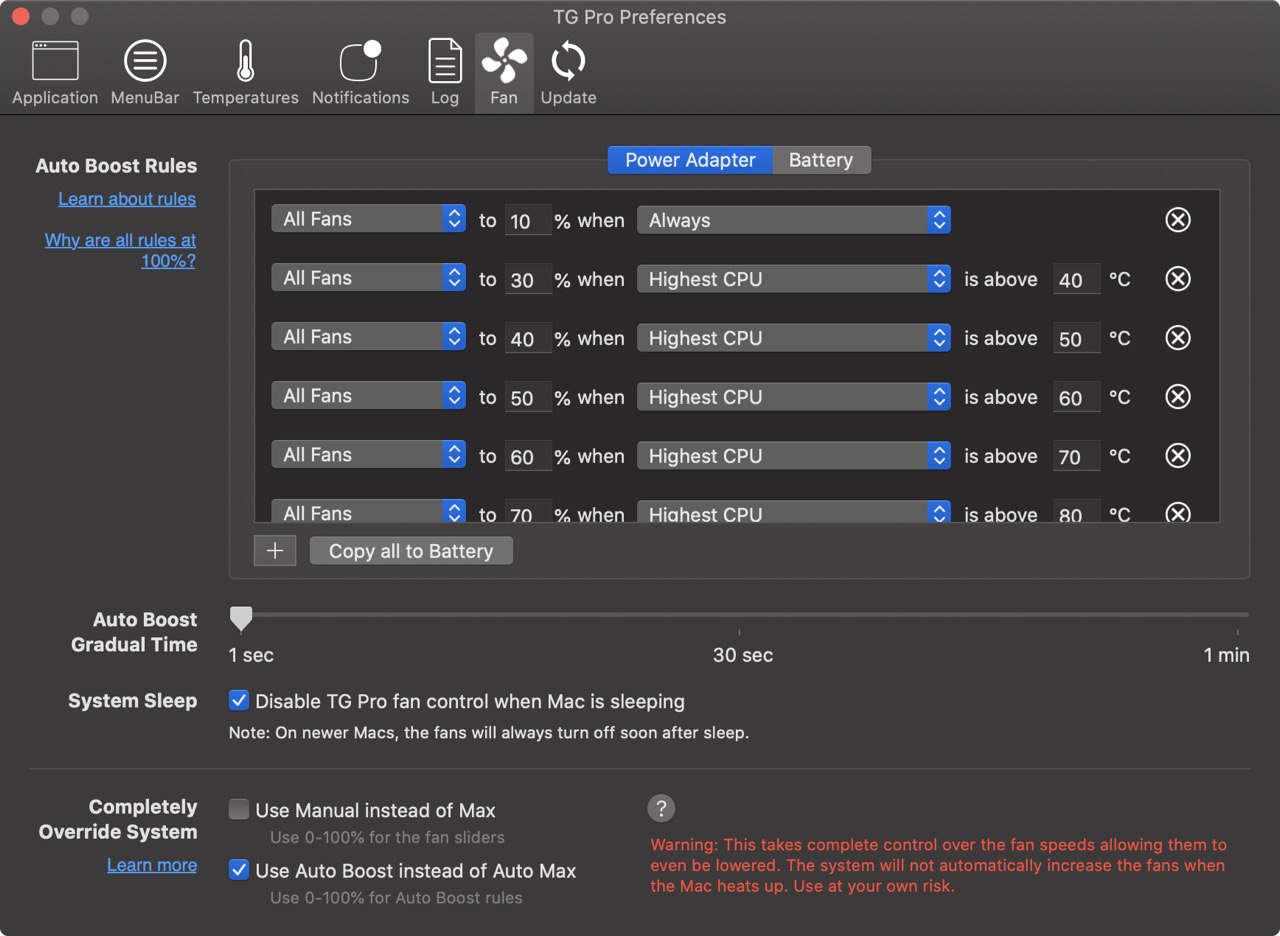Delete the rule above 80 °C
Viewport: 1280px width, 936px height.
point(1178,513)
